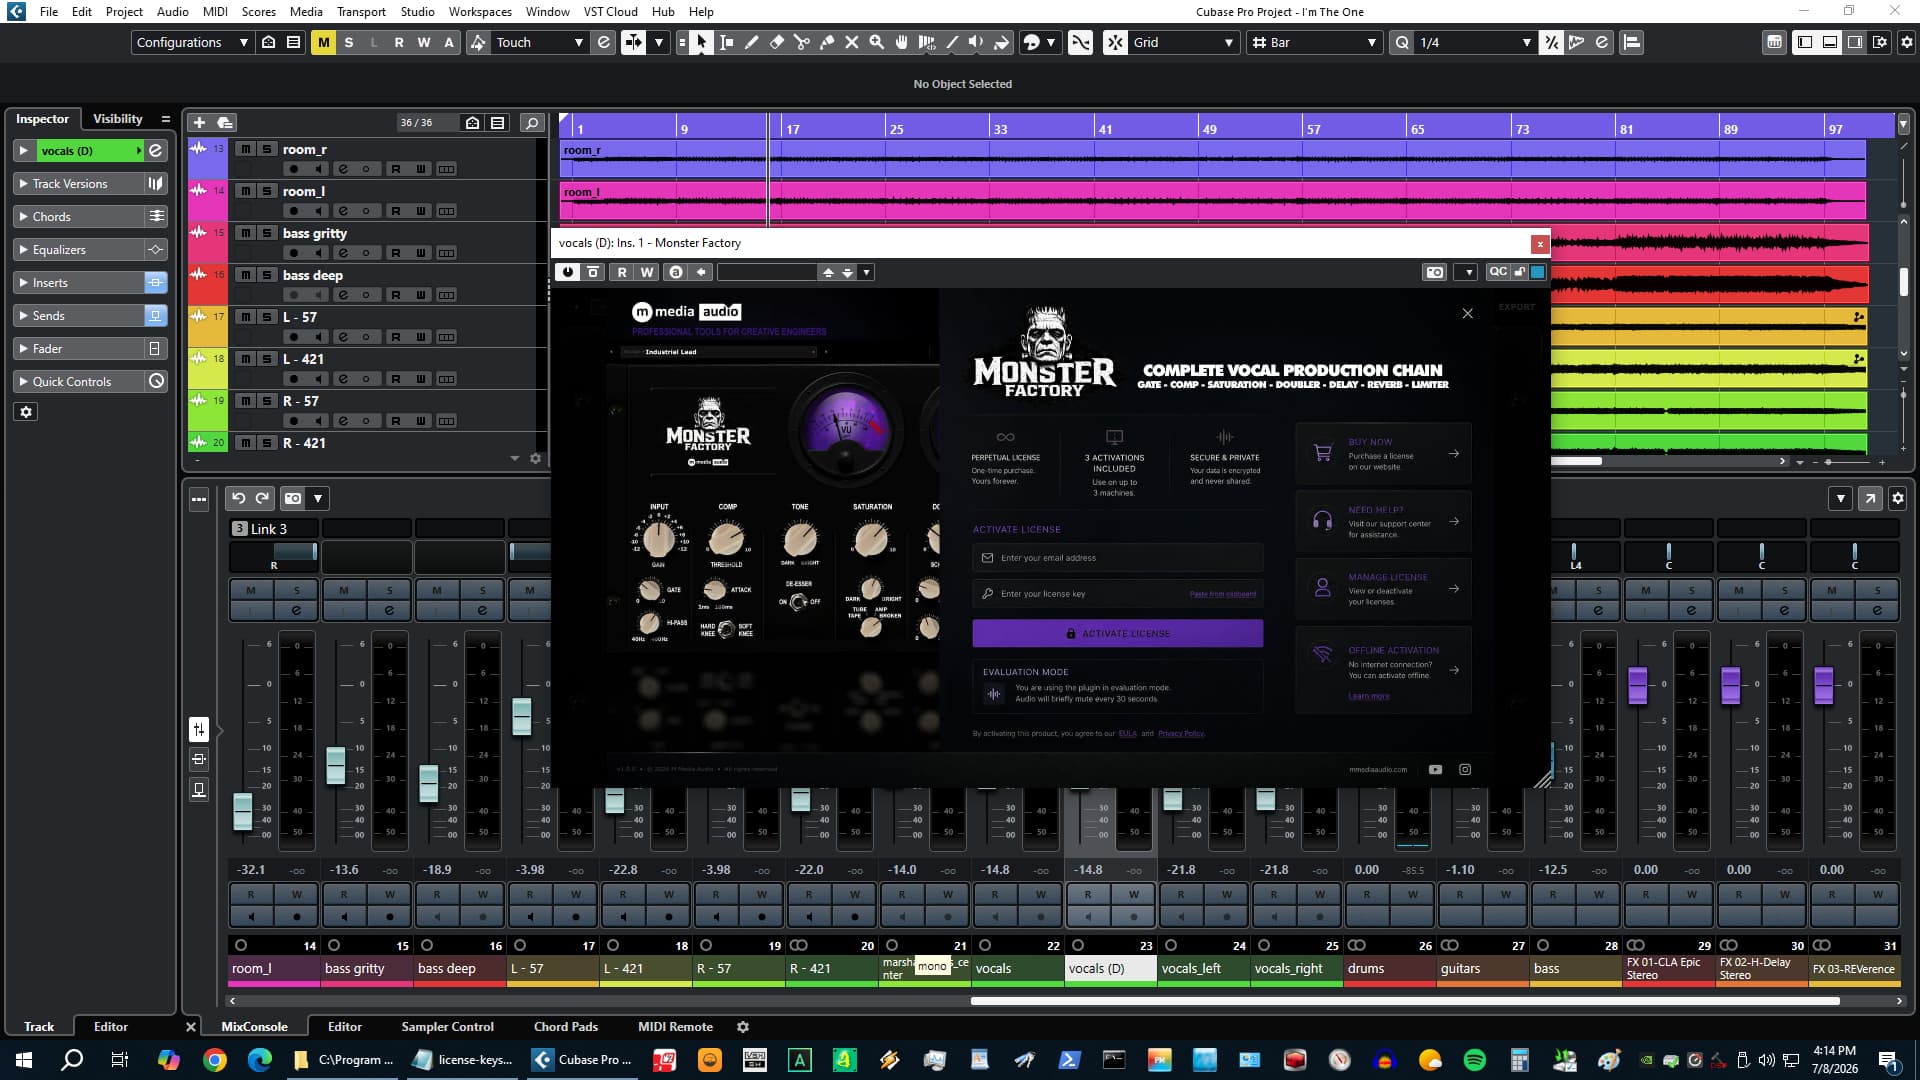Image resolution: width=1920 pixels, height=1080 pixels.
Task: Select the Zoom magnifier tool
Action: pyautogui.click(x=877, y=42)
